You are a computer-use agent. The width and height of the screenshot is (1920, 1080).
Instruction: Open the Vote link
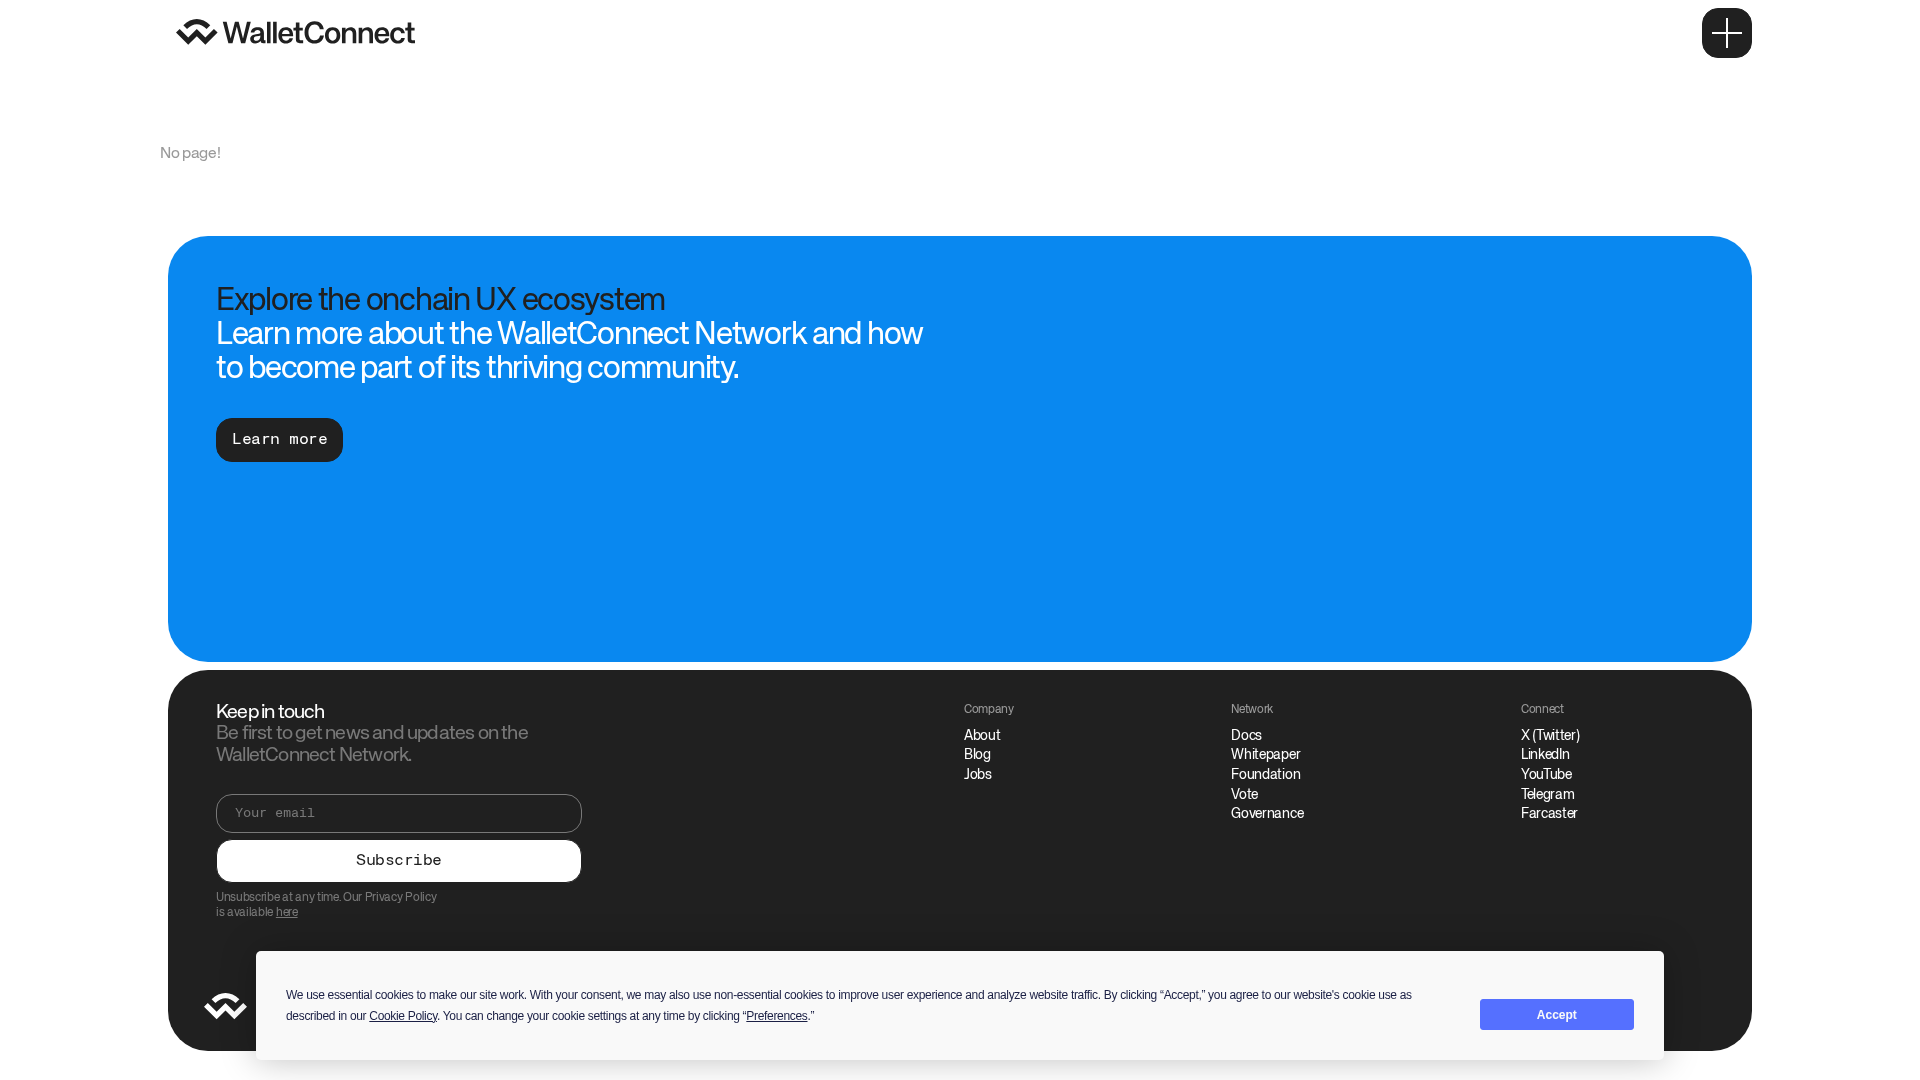(x=1244, y=794)
